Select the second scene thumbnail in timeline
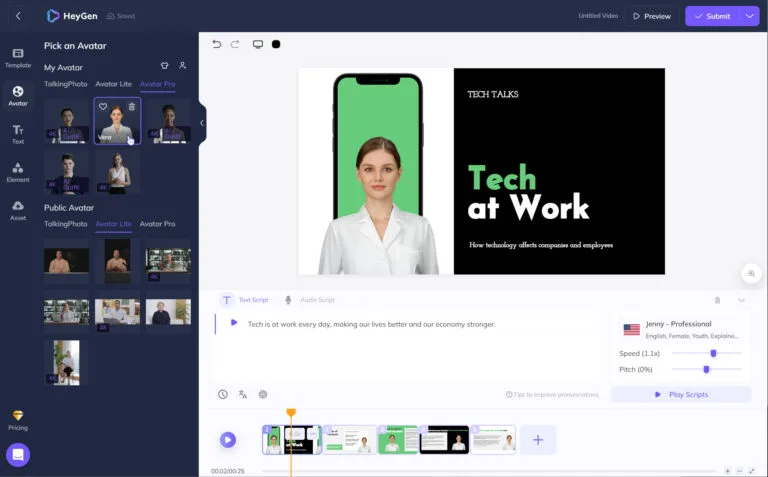The height and width of the screenshot is (477, 768). click(349, 440)
